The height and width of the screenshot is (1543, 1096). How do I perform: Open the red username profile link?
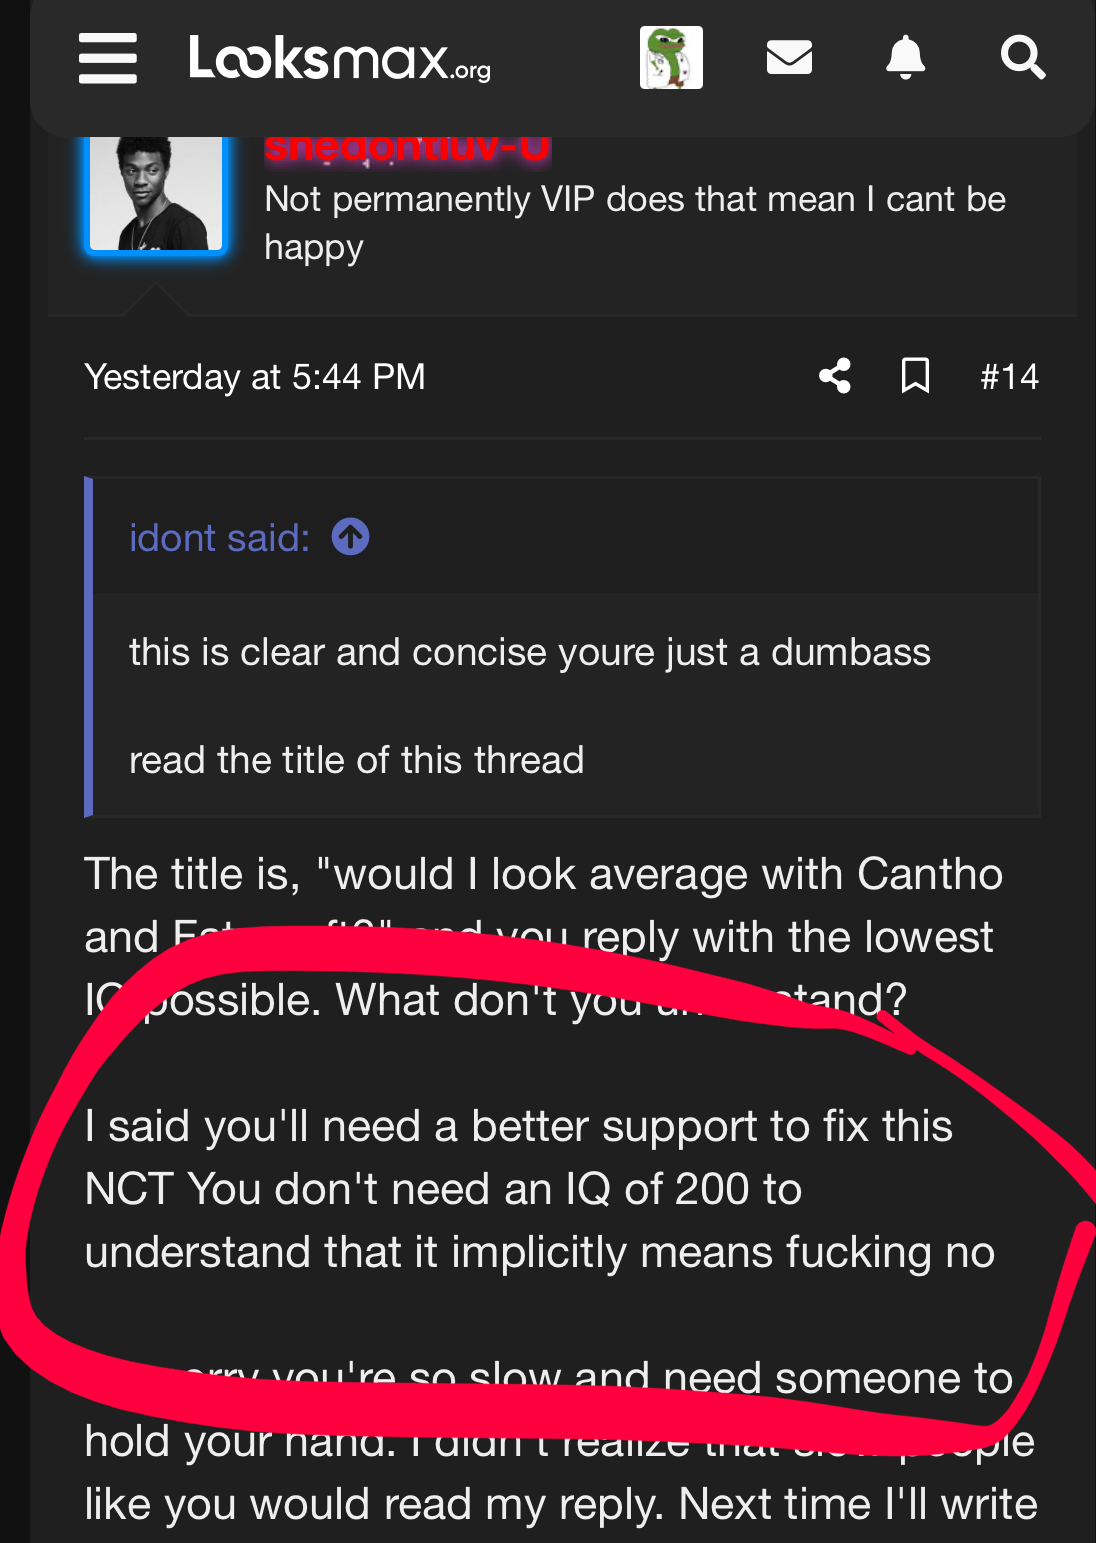point(407,149)
